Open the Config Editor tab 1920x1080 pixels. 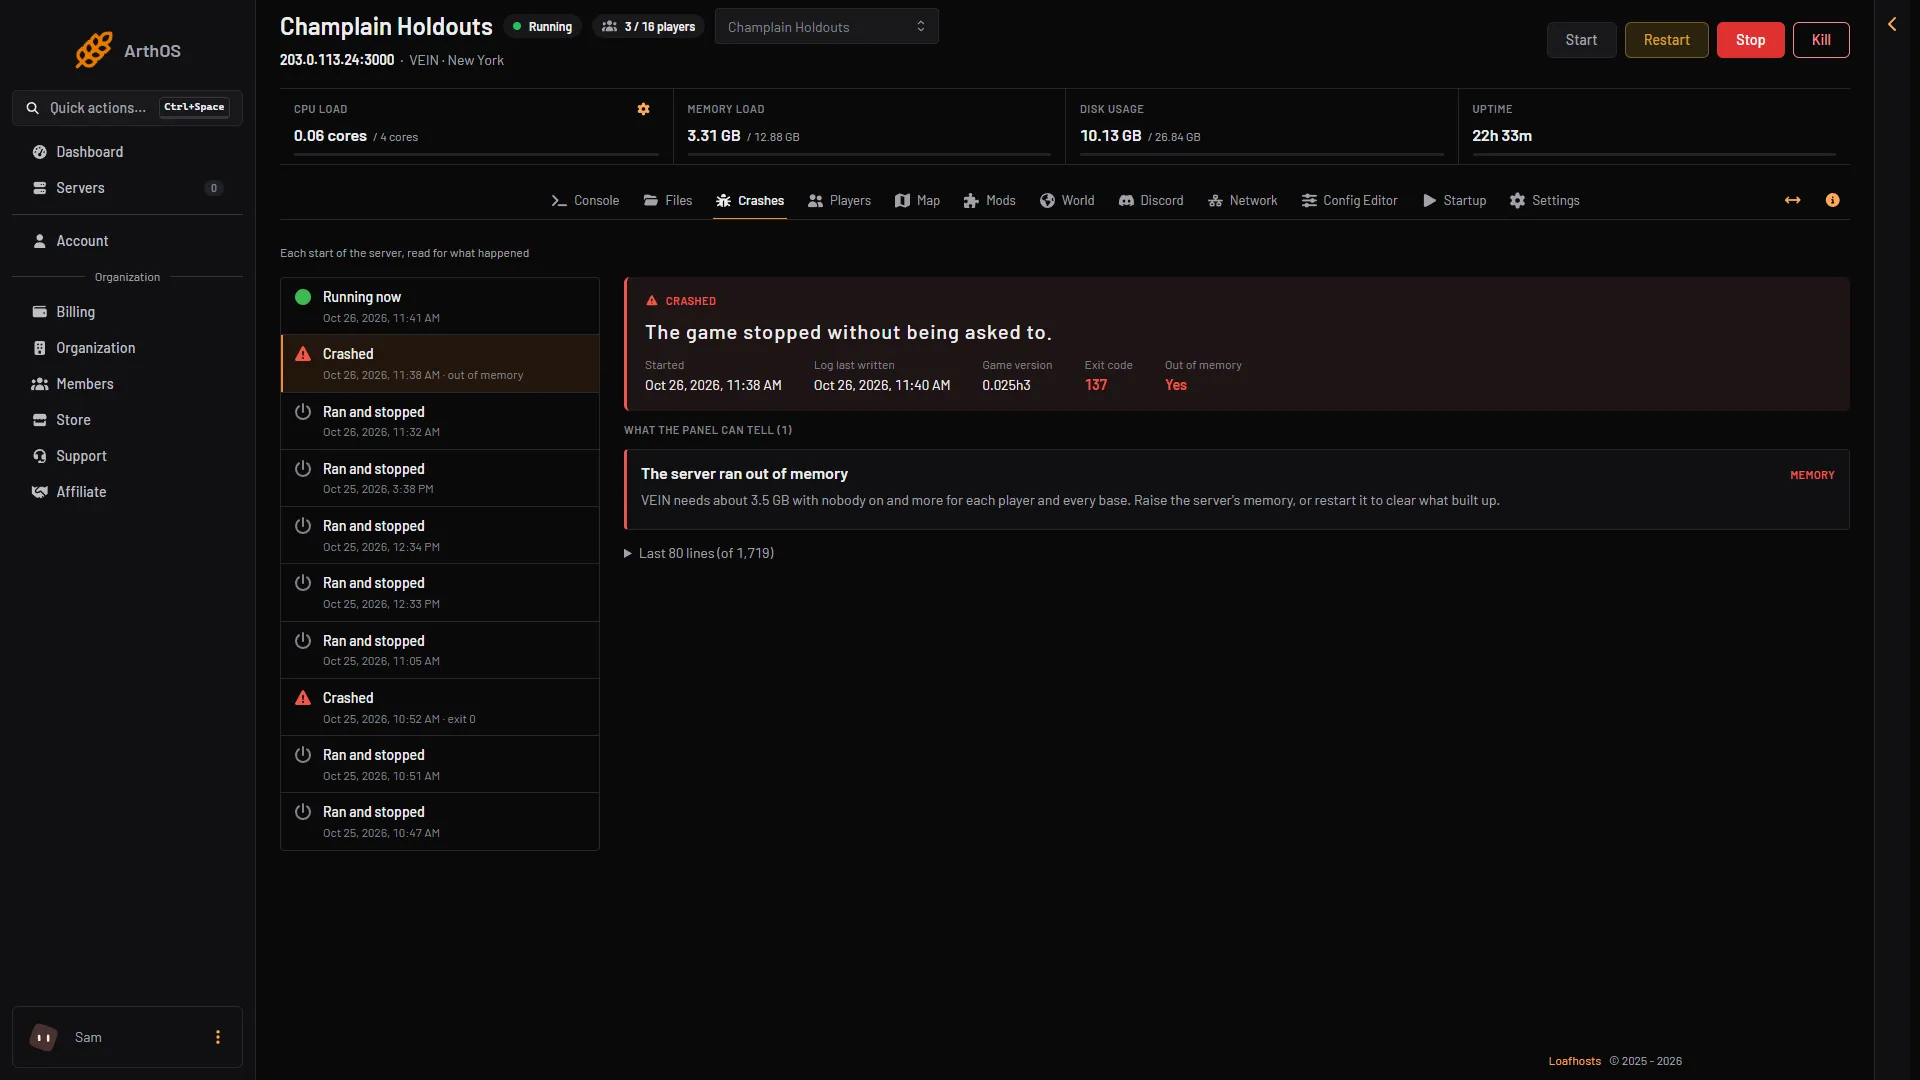click(x=1349, y=200)
